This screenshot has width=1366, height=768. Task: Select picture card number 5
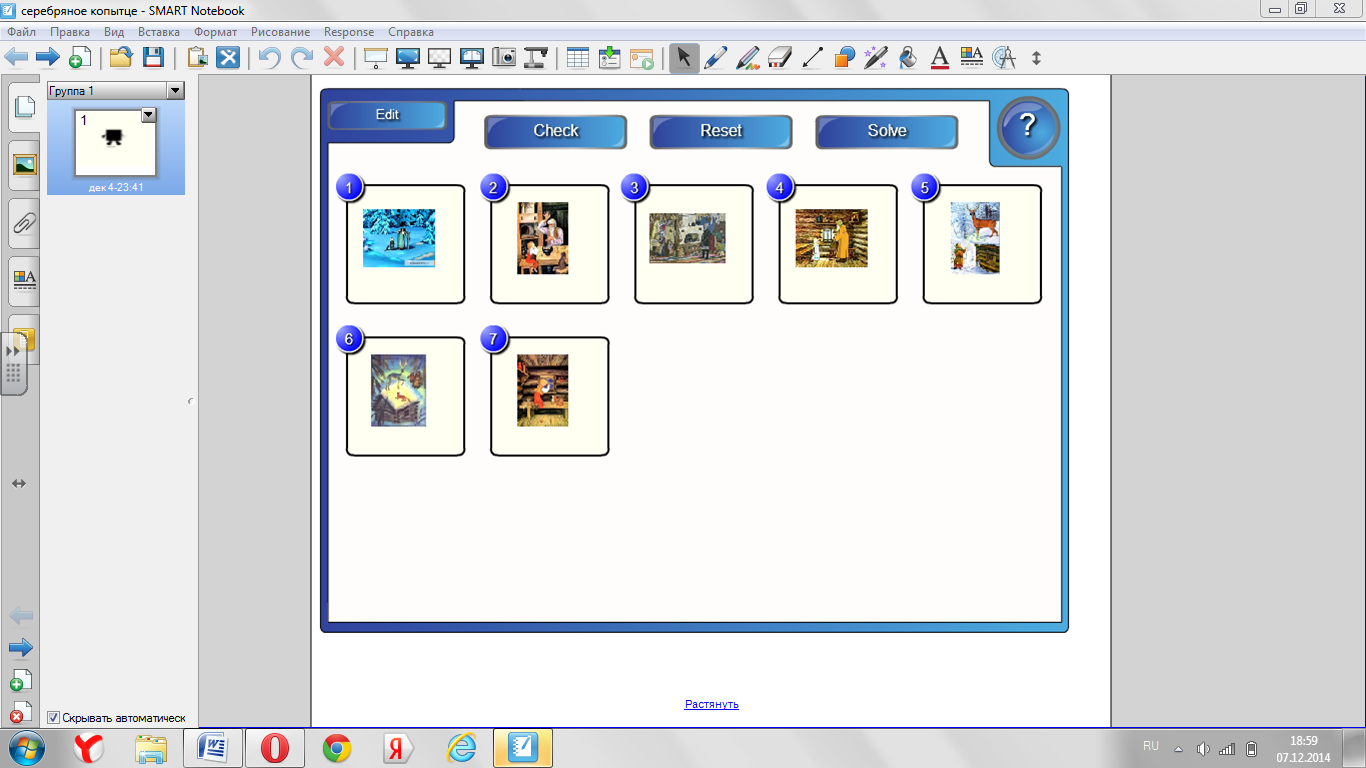pyautogui.click(x=981, y=243)
